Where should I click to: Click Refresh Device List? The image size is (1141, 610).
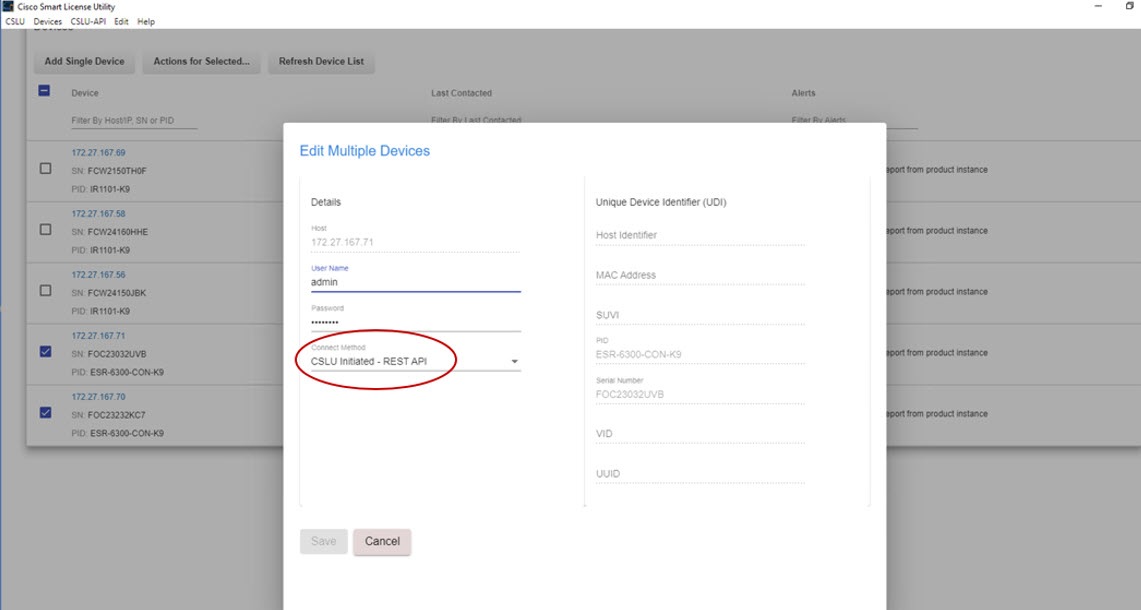point(321,61)
